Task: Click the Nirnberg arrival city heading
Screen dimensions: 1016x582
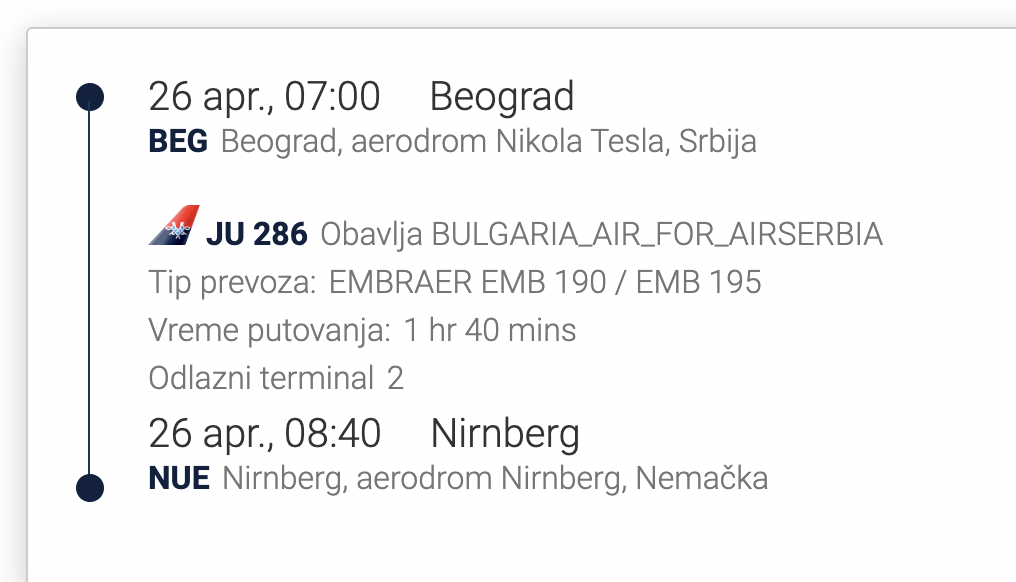Action: [x=505, y=434]
